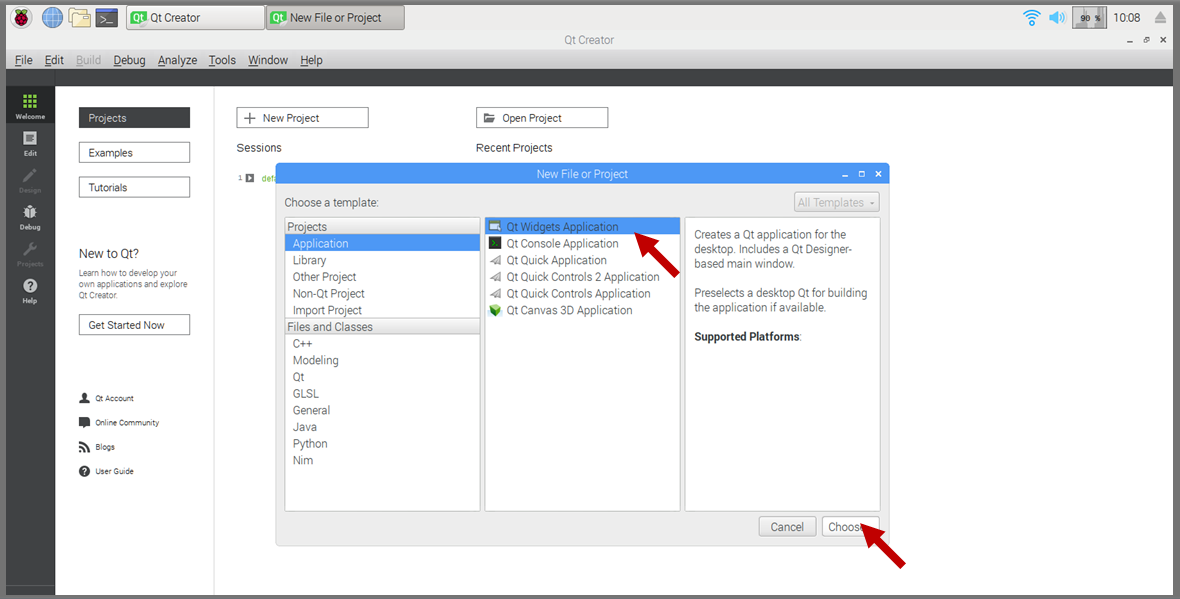Switch to Qt Creator taskbar window
The width and height of the screenshot is (1180, 599).
[x=195, y=17]
